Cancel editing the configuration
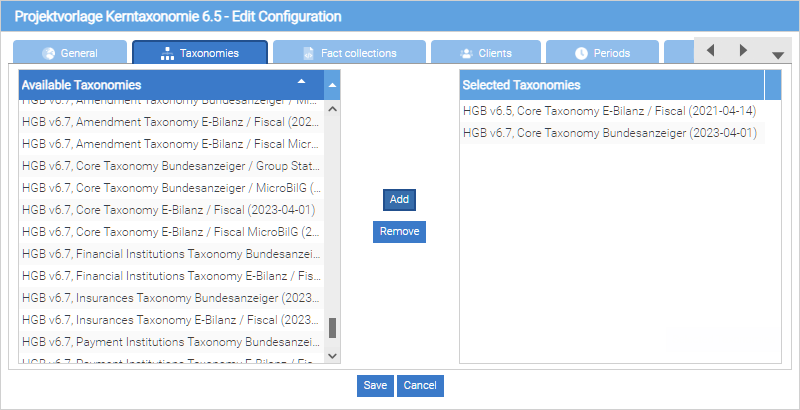This screenshot has height=410, width=800. pyautogui.click(x=420, y=386)
